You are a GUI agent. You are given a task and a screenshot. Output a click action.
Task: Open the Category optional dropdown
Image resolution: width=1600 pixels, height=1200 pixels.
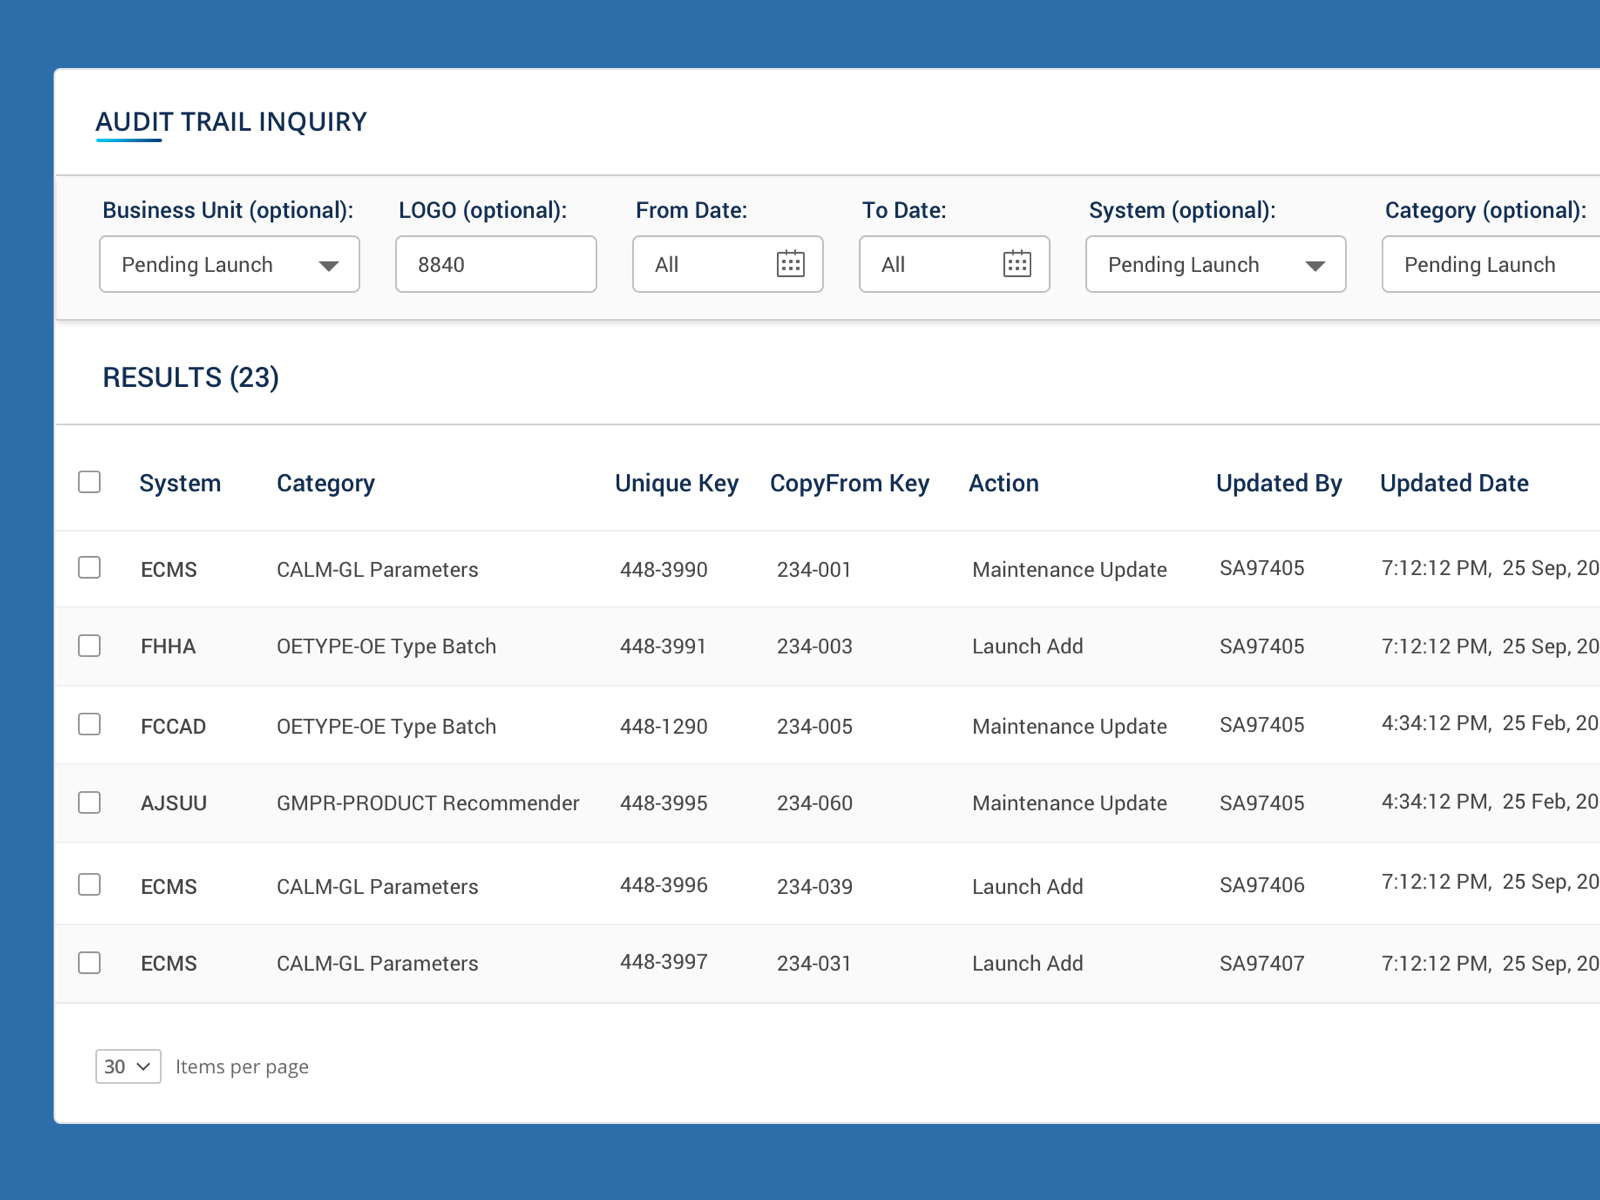1489,264
